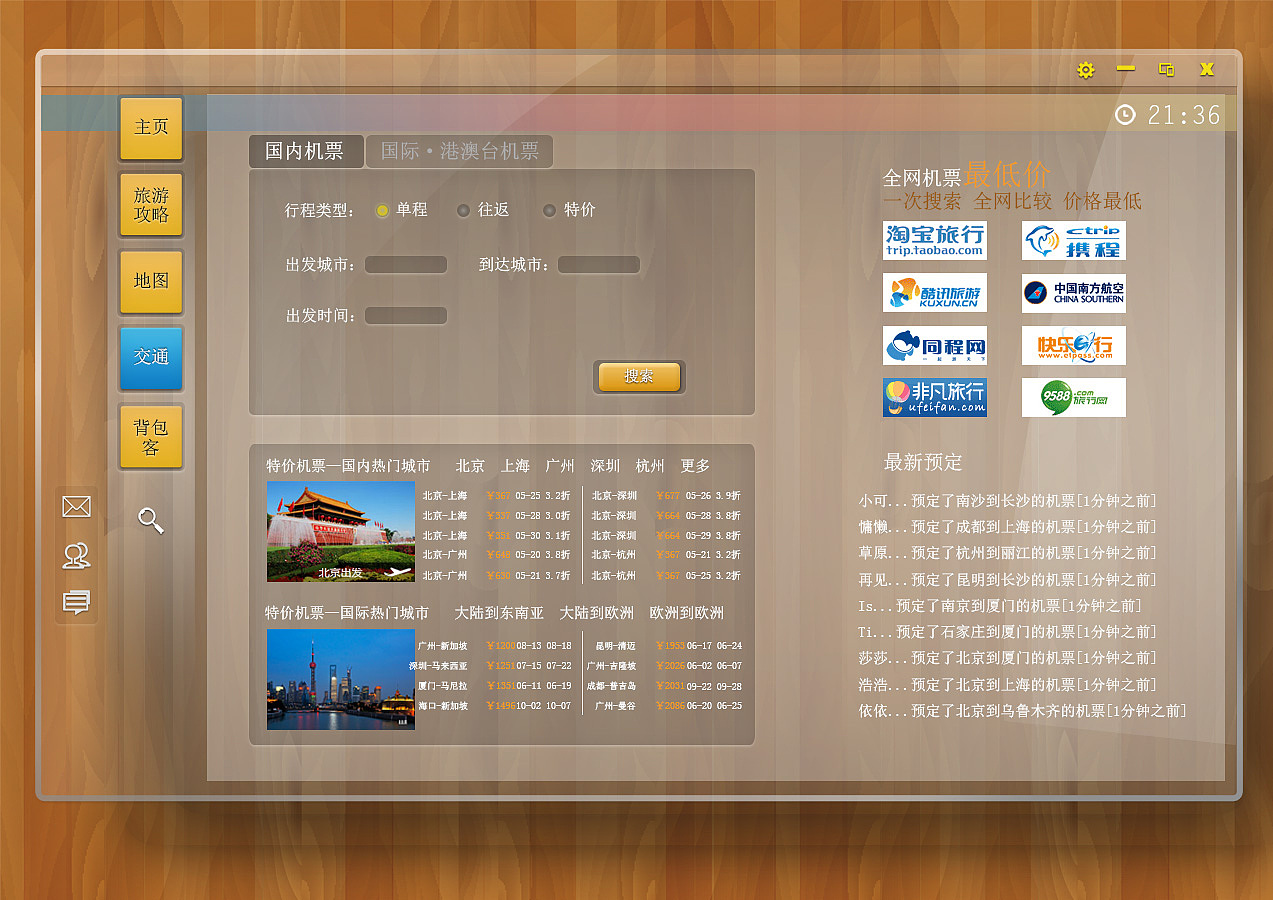Open the 海口-新加坡 ¥1496 fare

pyautogui.click(x=495, y=706)
